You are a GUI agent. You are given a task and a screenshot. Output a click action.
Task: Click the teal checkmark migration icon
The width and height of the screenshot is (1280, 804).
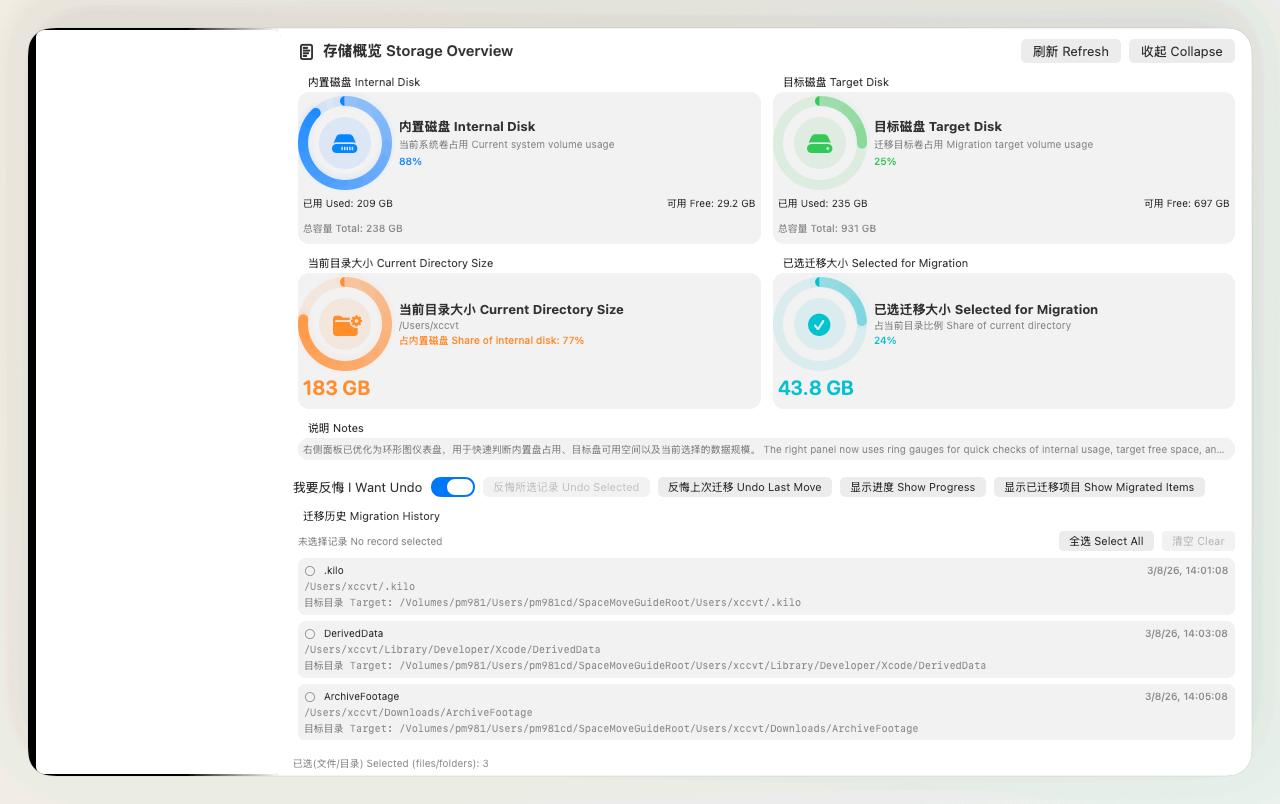click(x=820, y=324)
